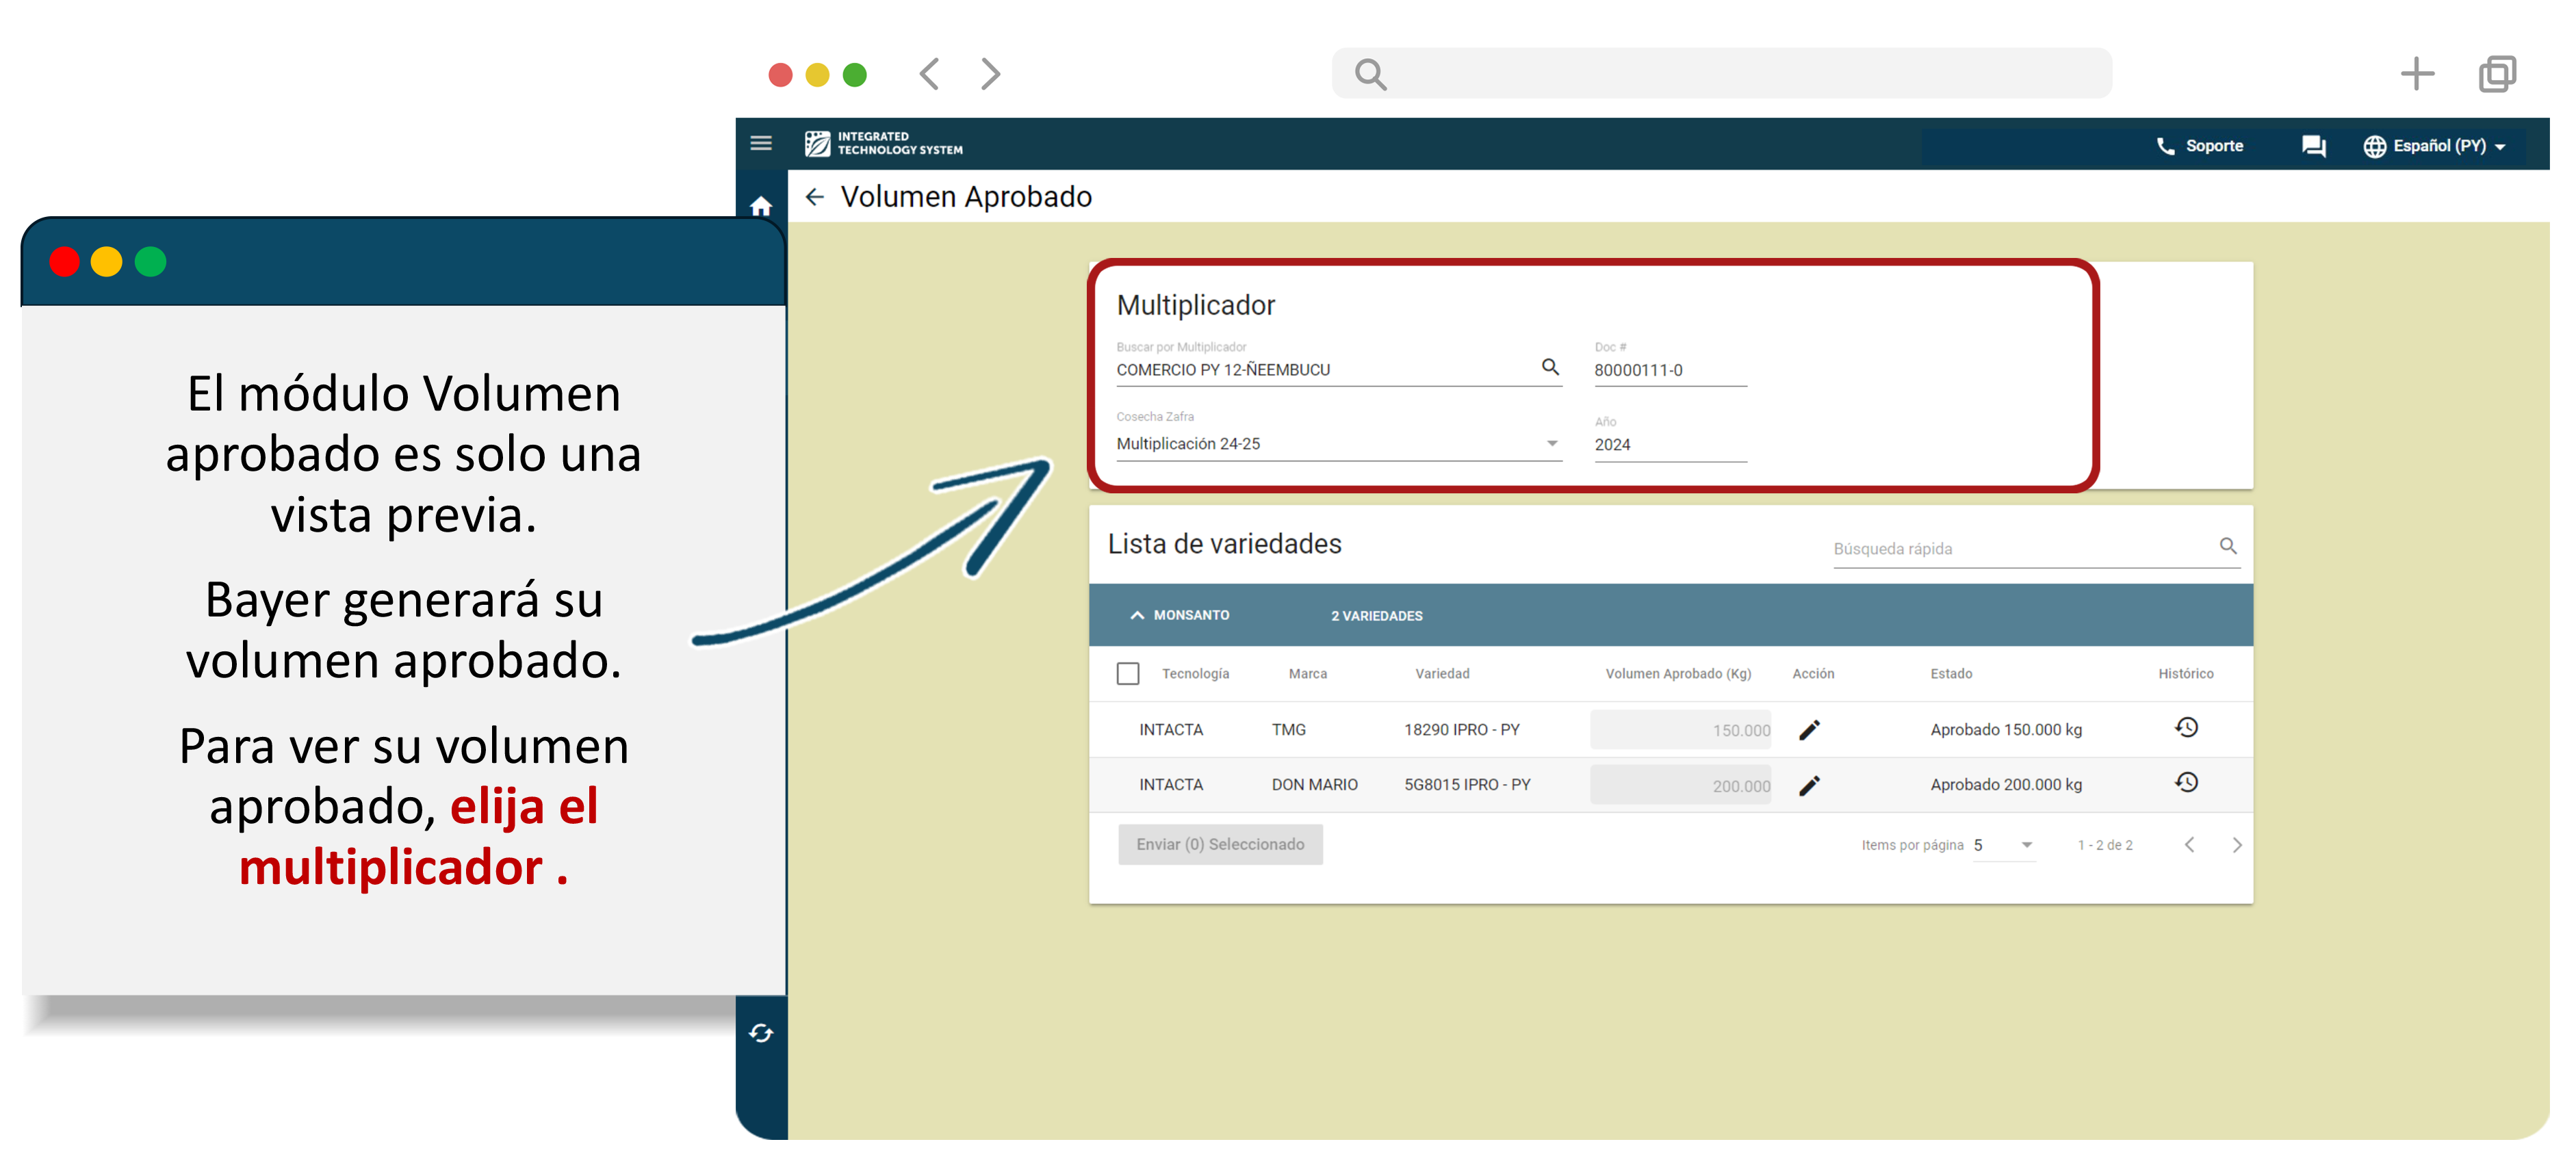Viewport: 2576px width, 1170px height.
Task: View history for 5G8015 IPRO - PY
Action: [2186, 783]
